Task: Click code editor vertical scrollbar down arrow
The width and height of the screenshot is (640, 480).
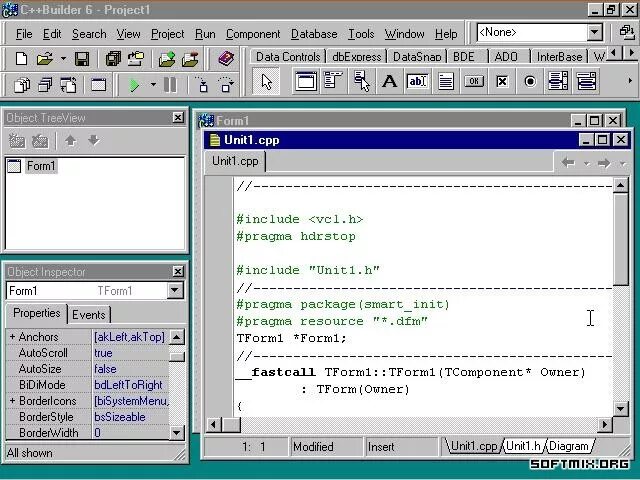Action: (x=620, y=408)
